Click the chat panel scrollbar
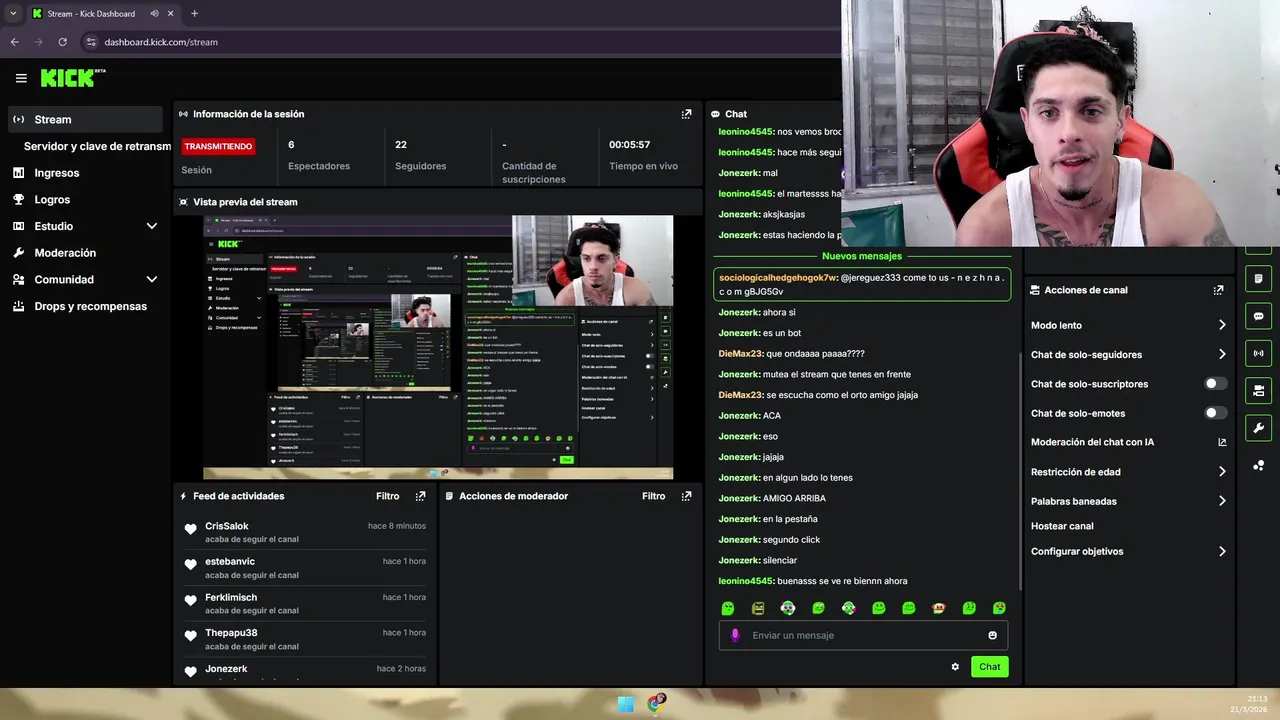The height and width of the screenshot is (720, 1280). pyautogui.click(x=1020, y=470)
